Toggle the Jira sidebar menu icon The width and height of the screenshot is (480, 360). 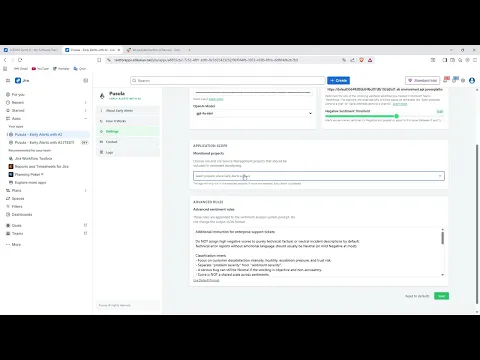pos(8,81)
